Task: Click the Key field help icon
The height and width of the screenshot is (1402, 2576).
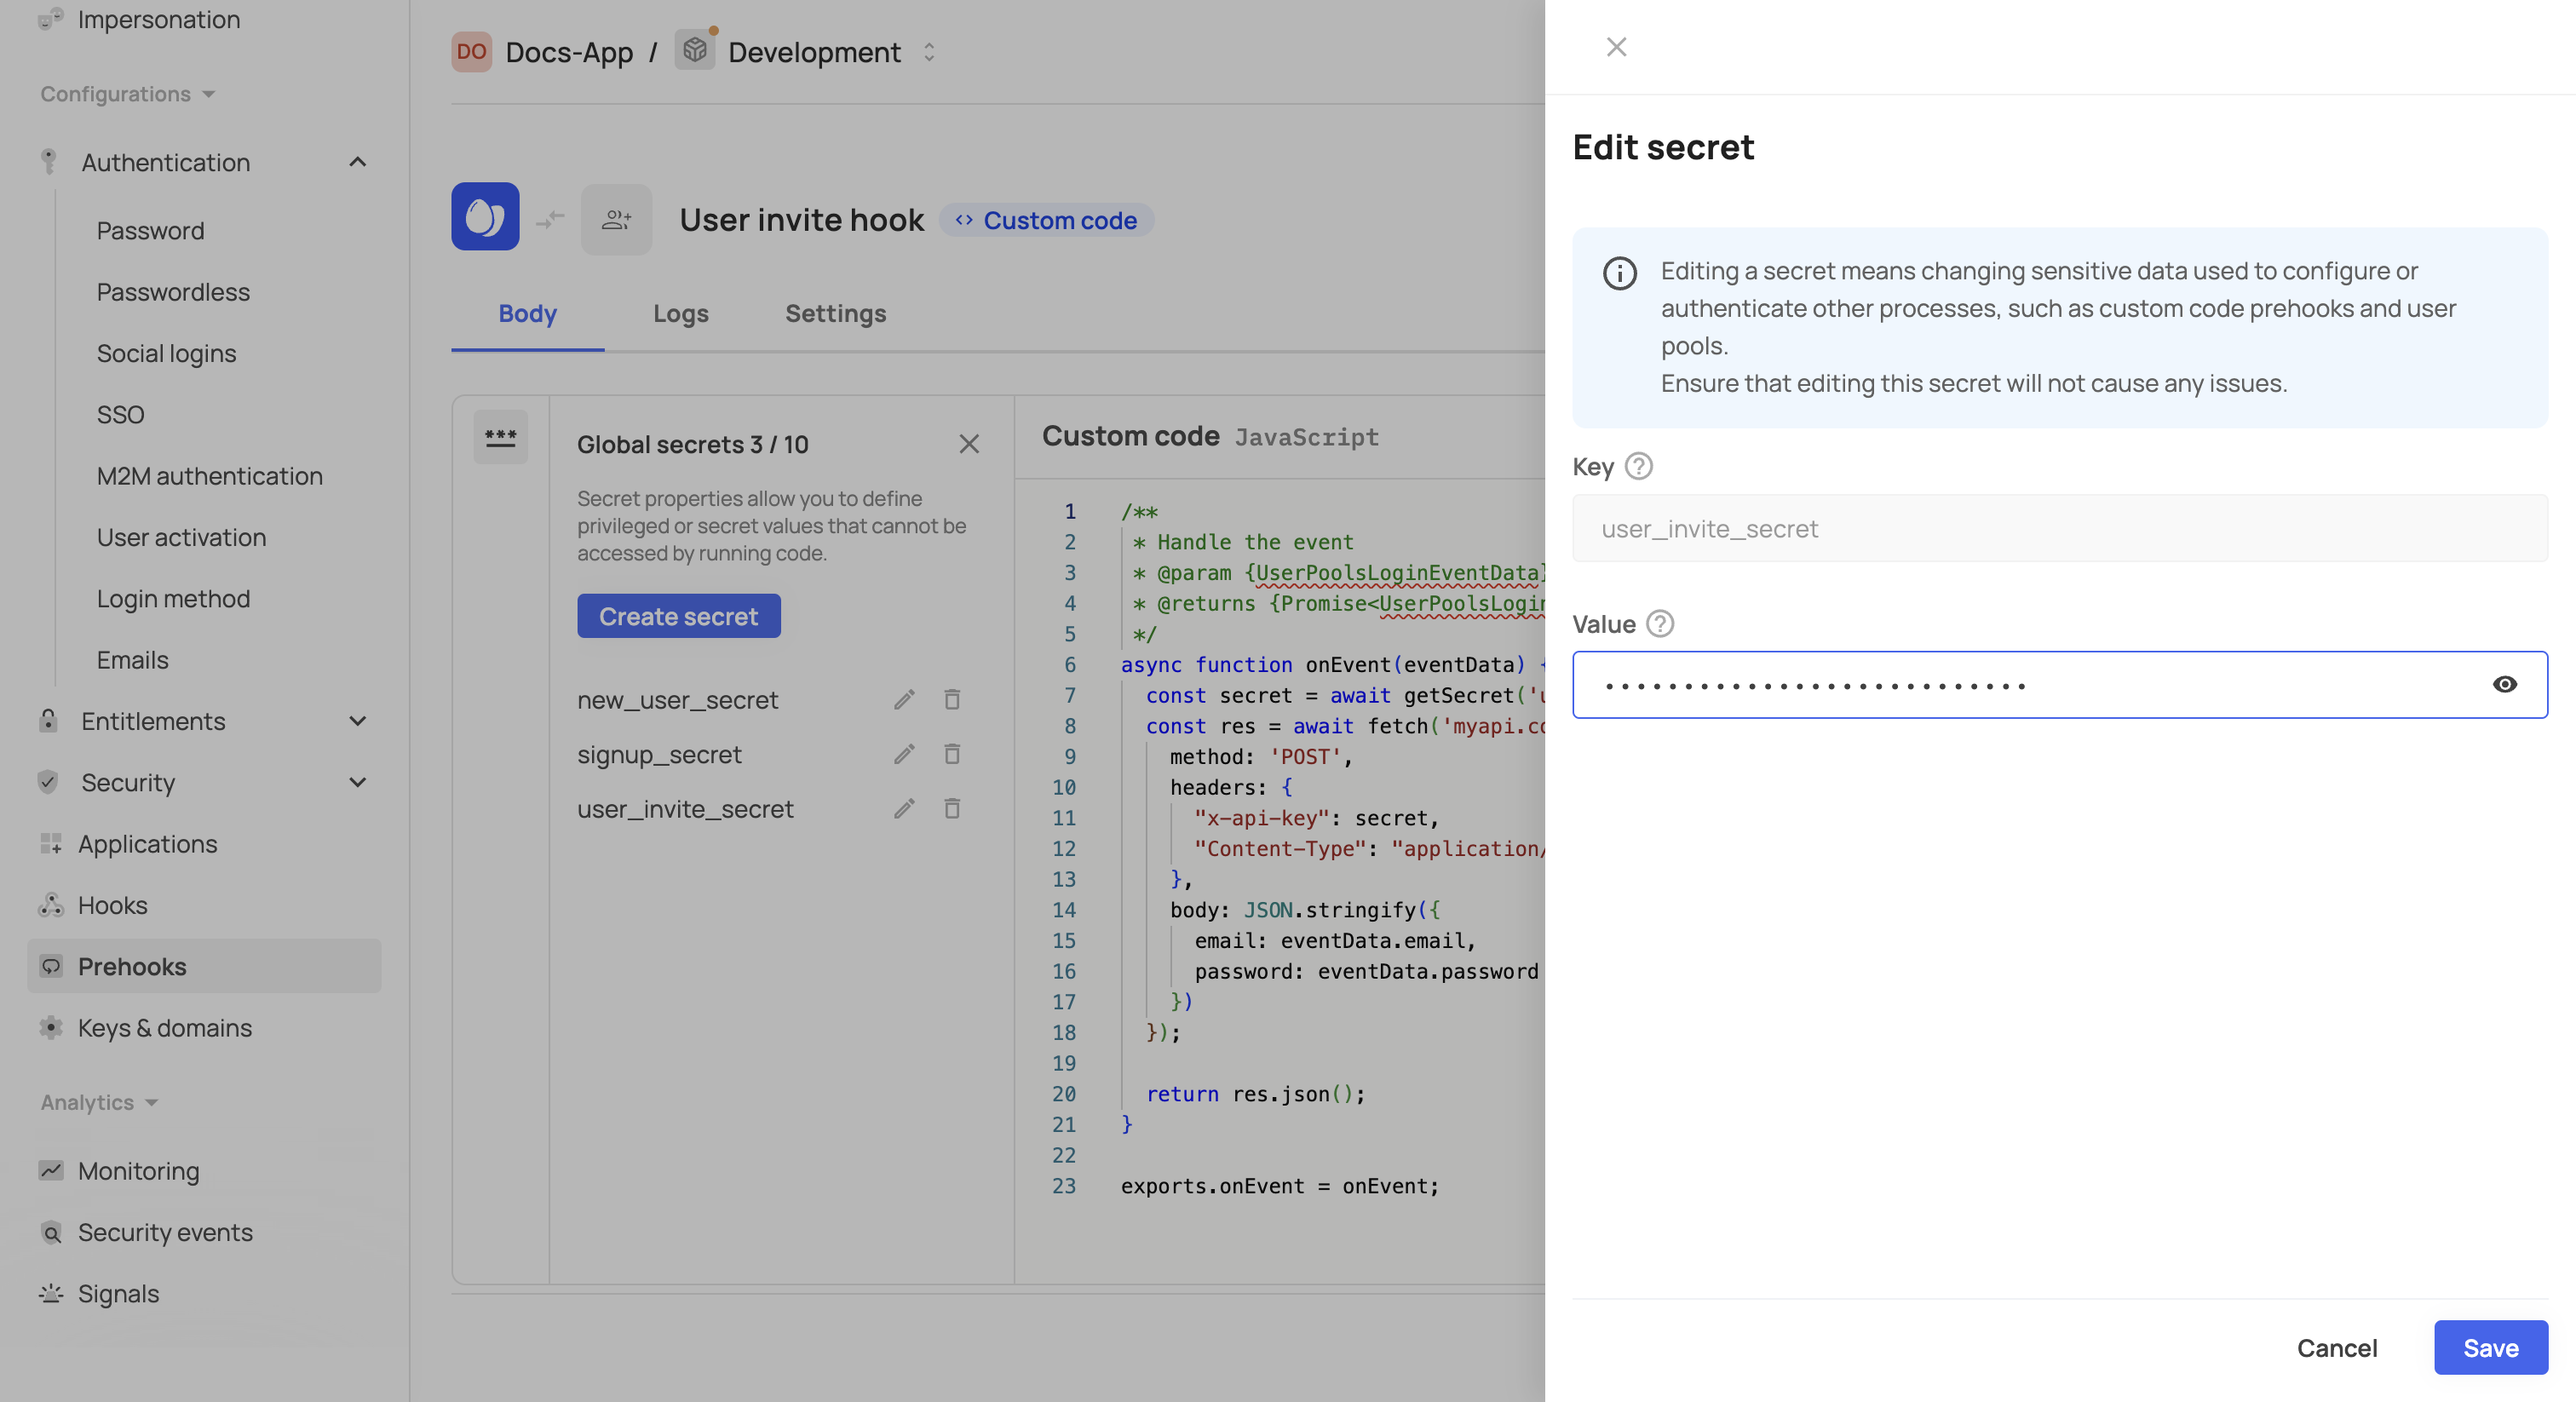Action: (x=1638, y=466)
